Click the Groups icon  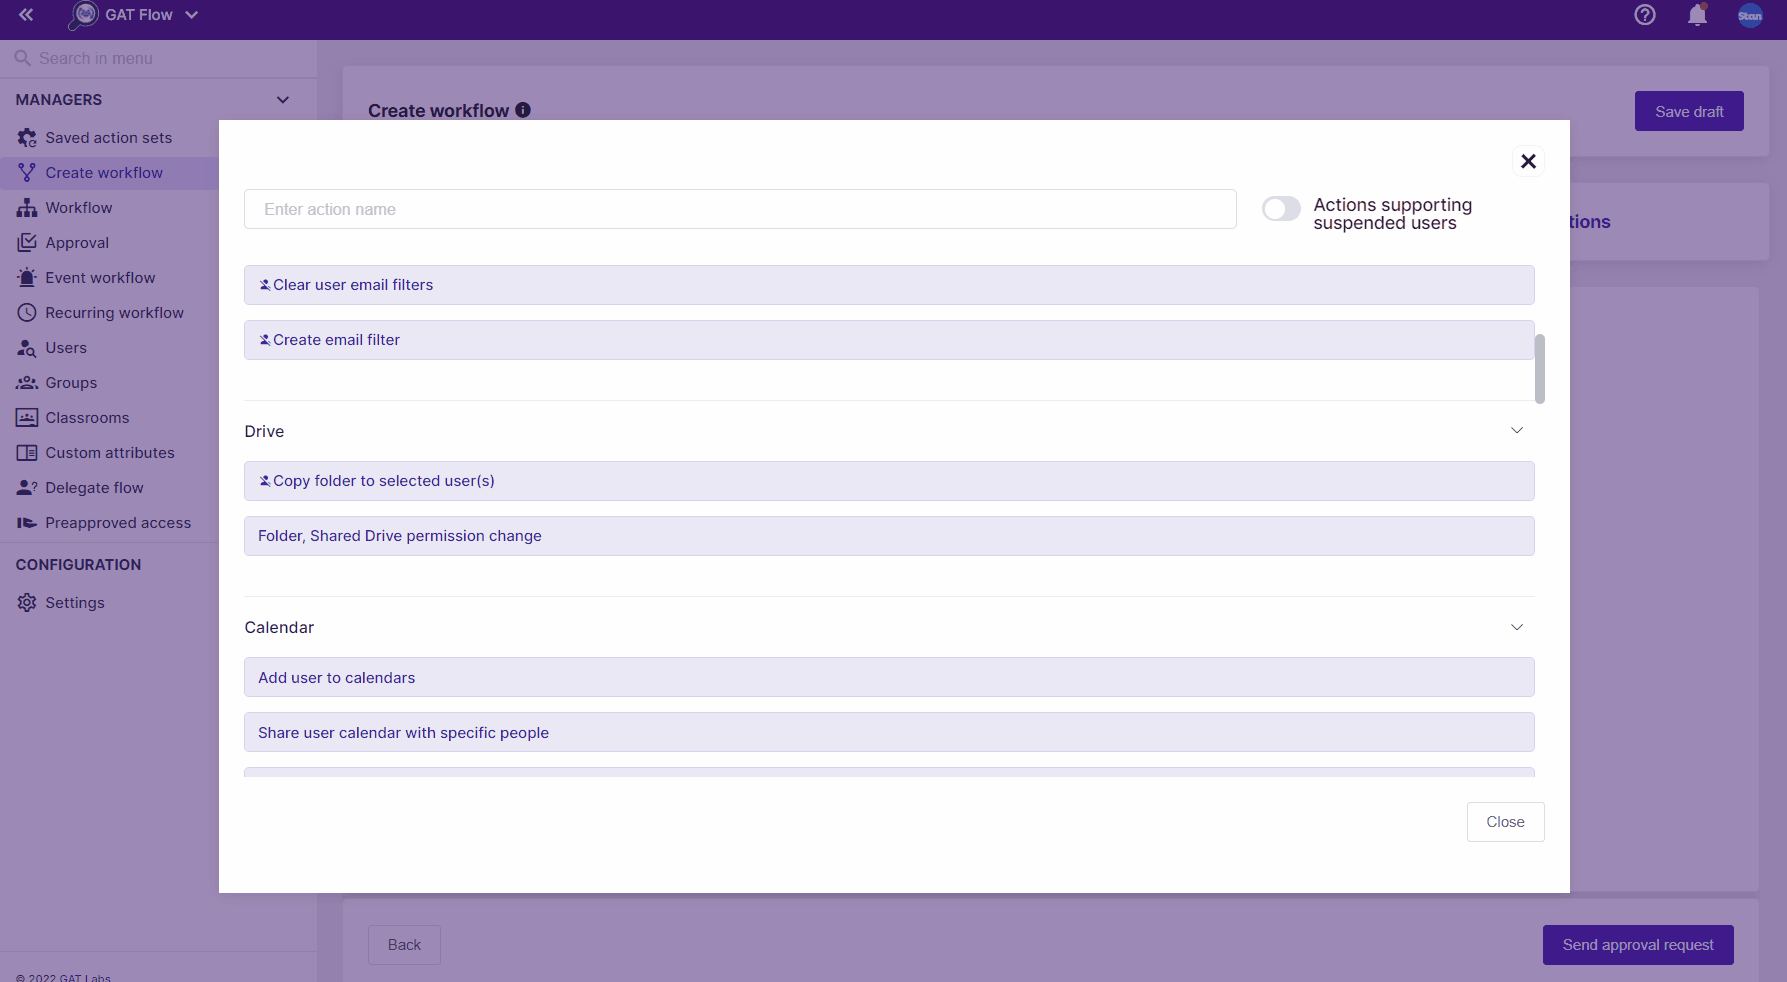tap(26, 382)
